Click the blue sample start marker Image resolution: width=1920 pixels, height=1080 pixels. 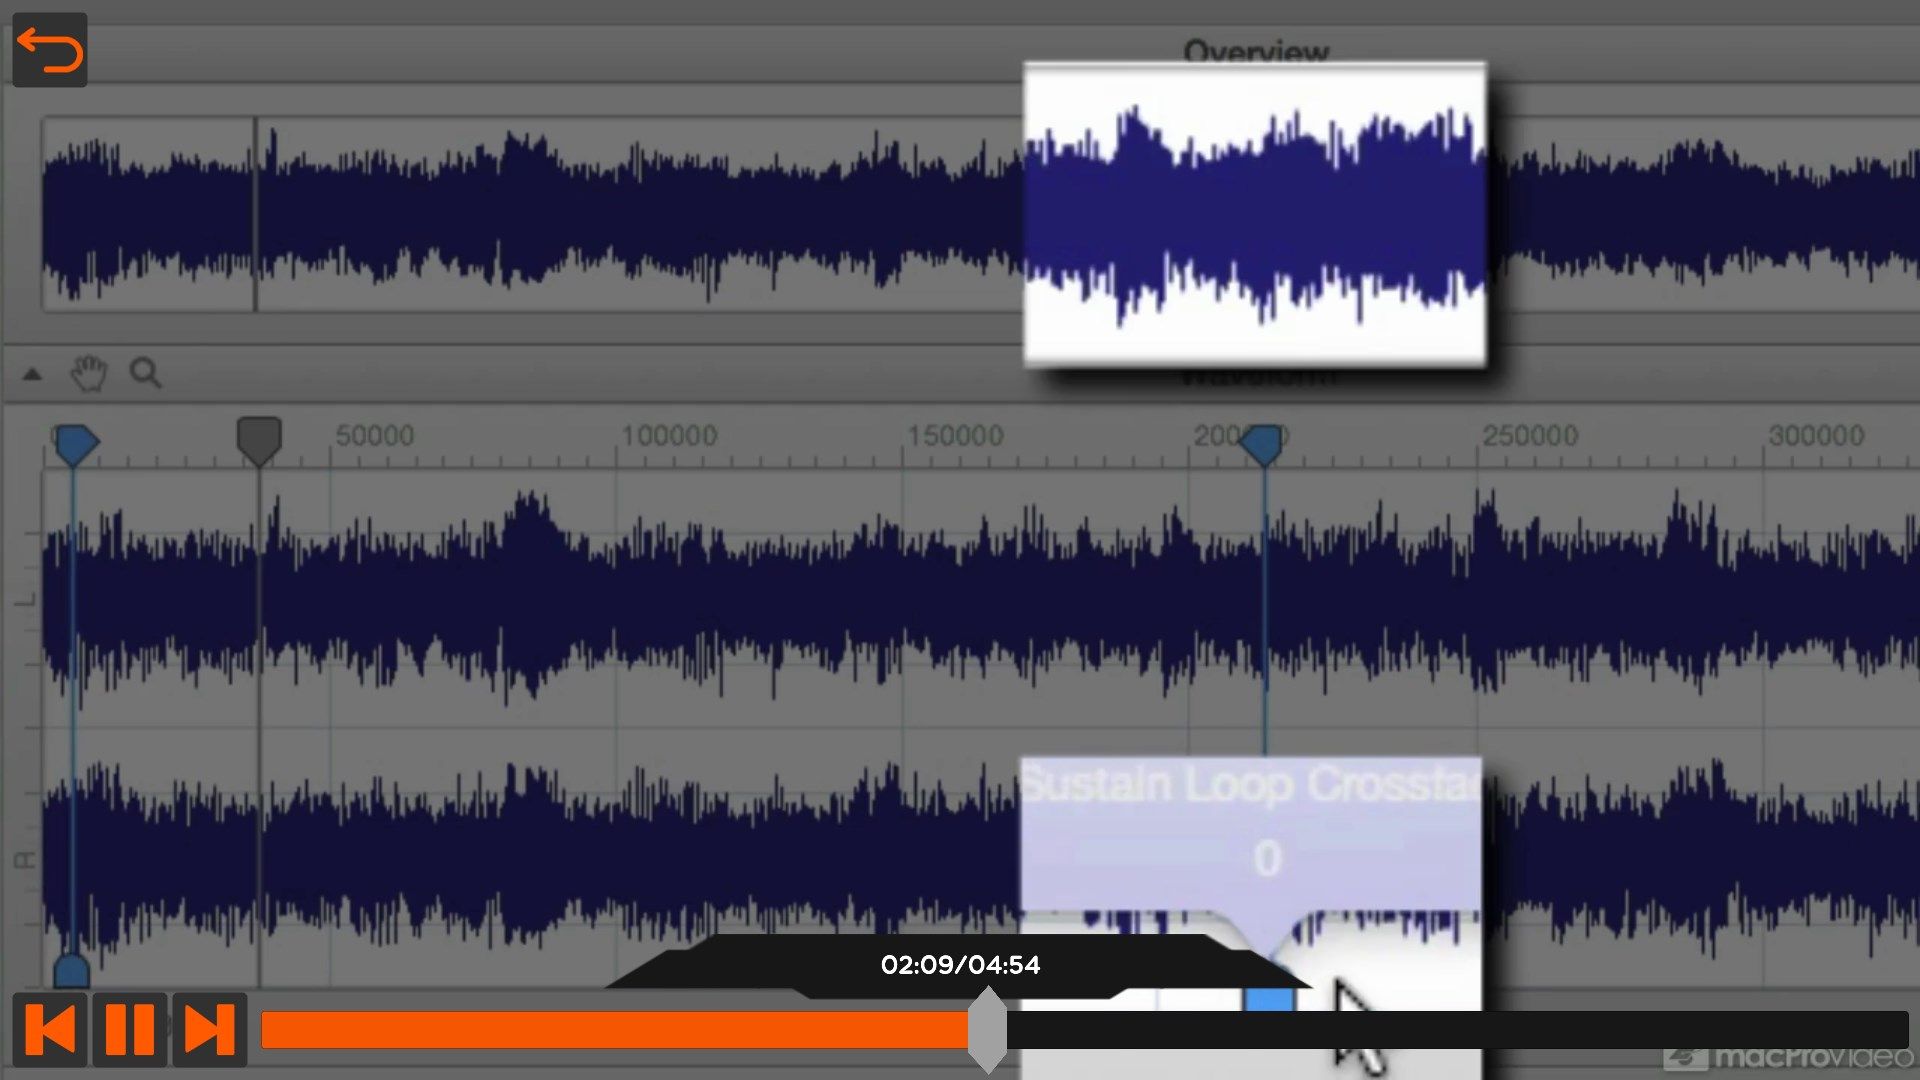[x=75, y=444]
